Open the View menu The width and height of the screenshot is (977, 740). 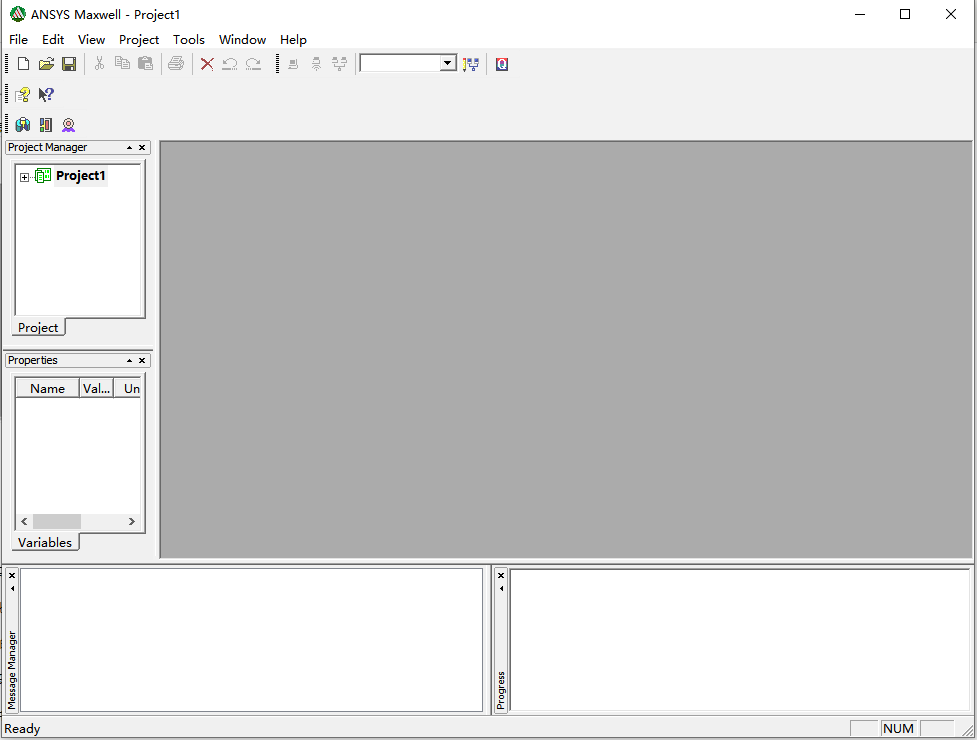point(91,39)
